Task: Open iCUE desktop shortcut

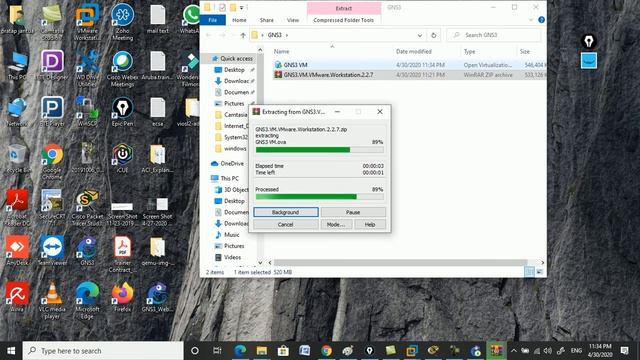Action: (x=122, y=159)
